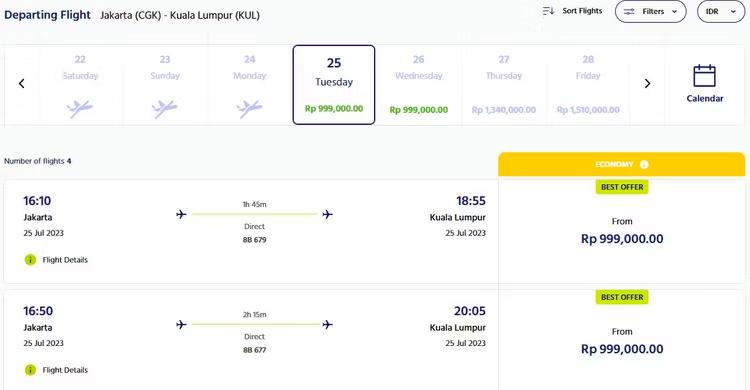The image size is (750, 390).
Task: Select the Thursday 27 date tab
Action: point(504,85)
